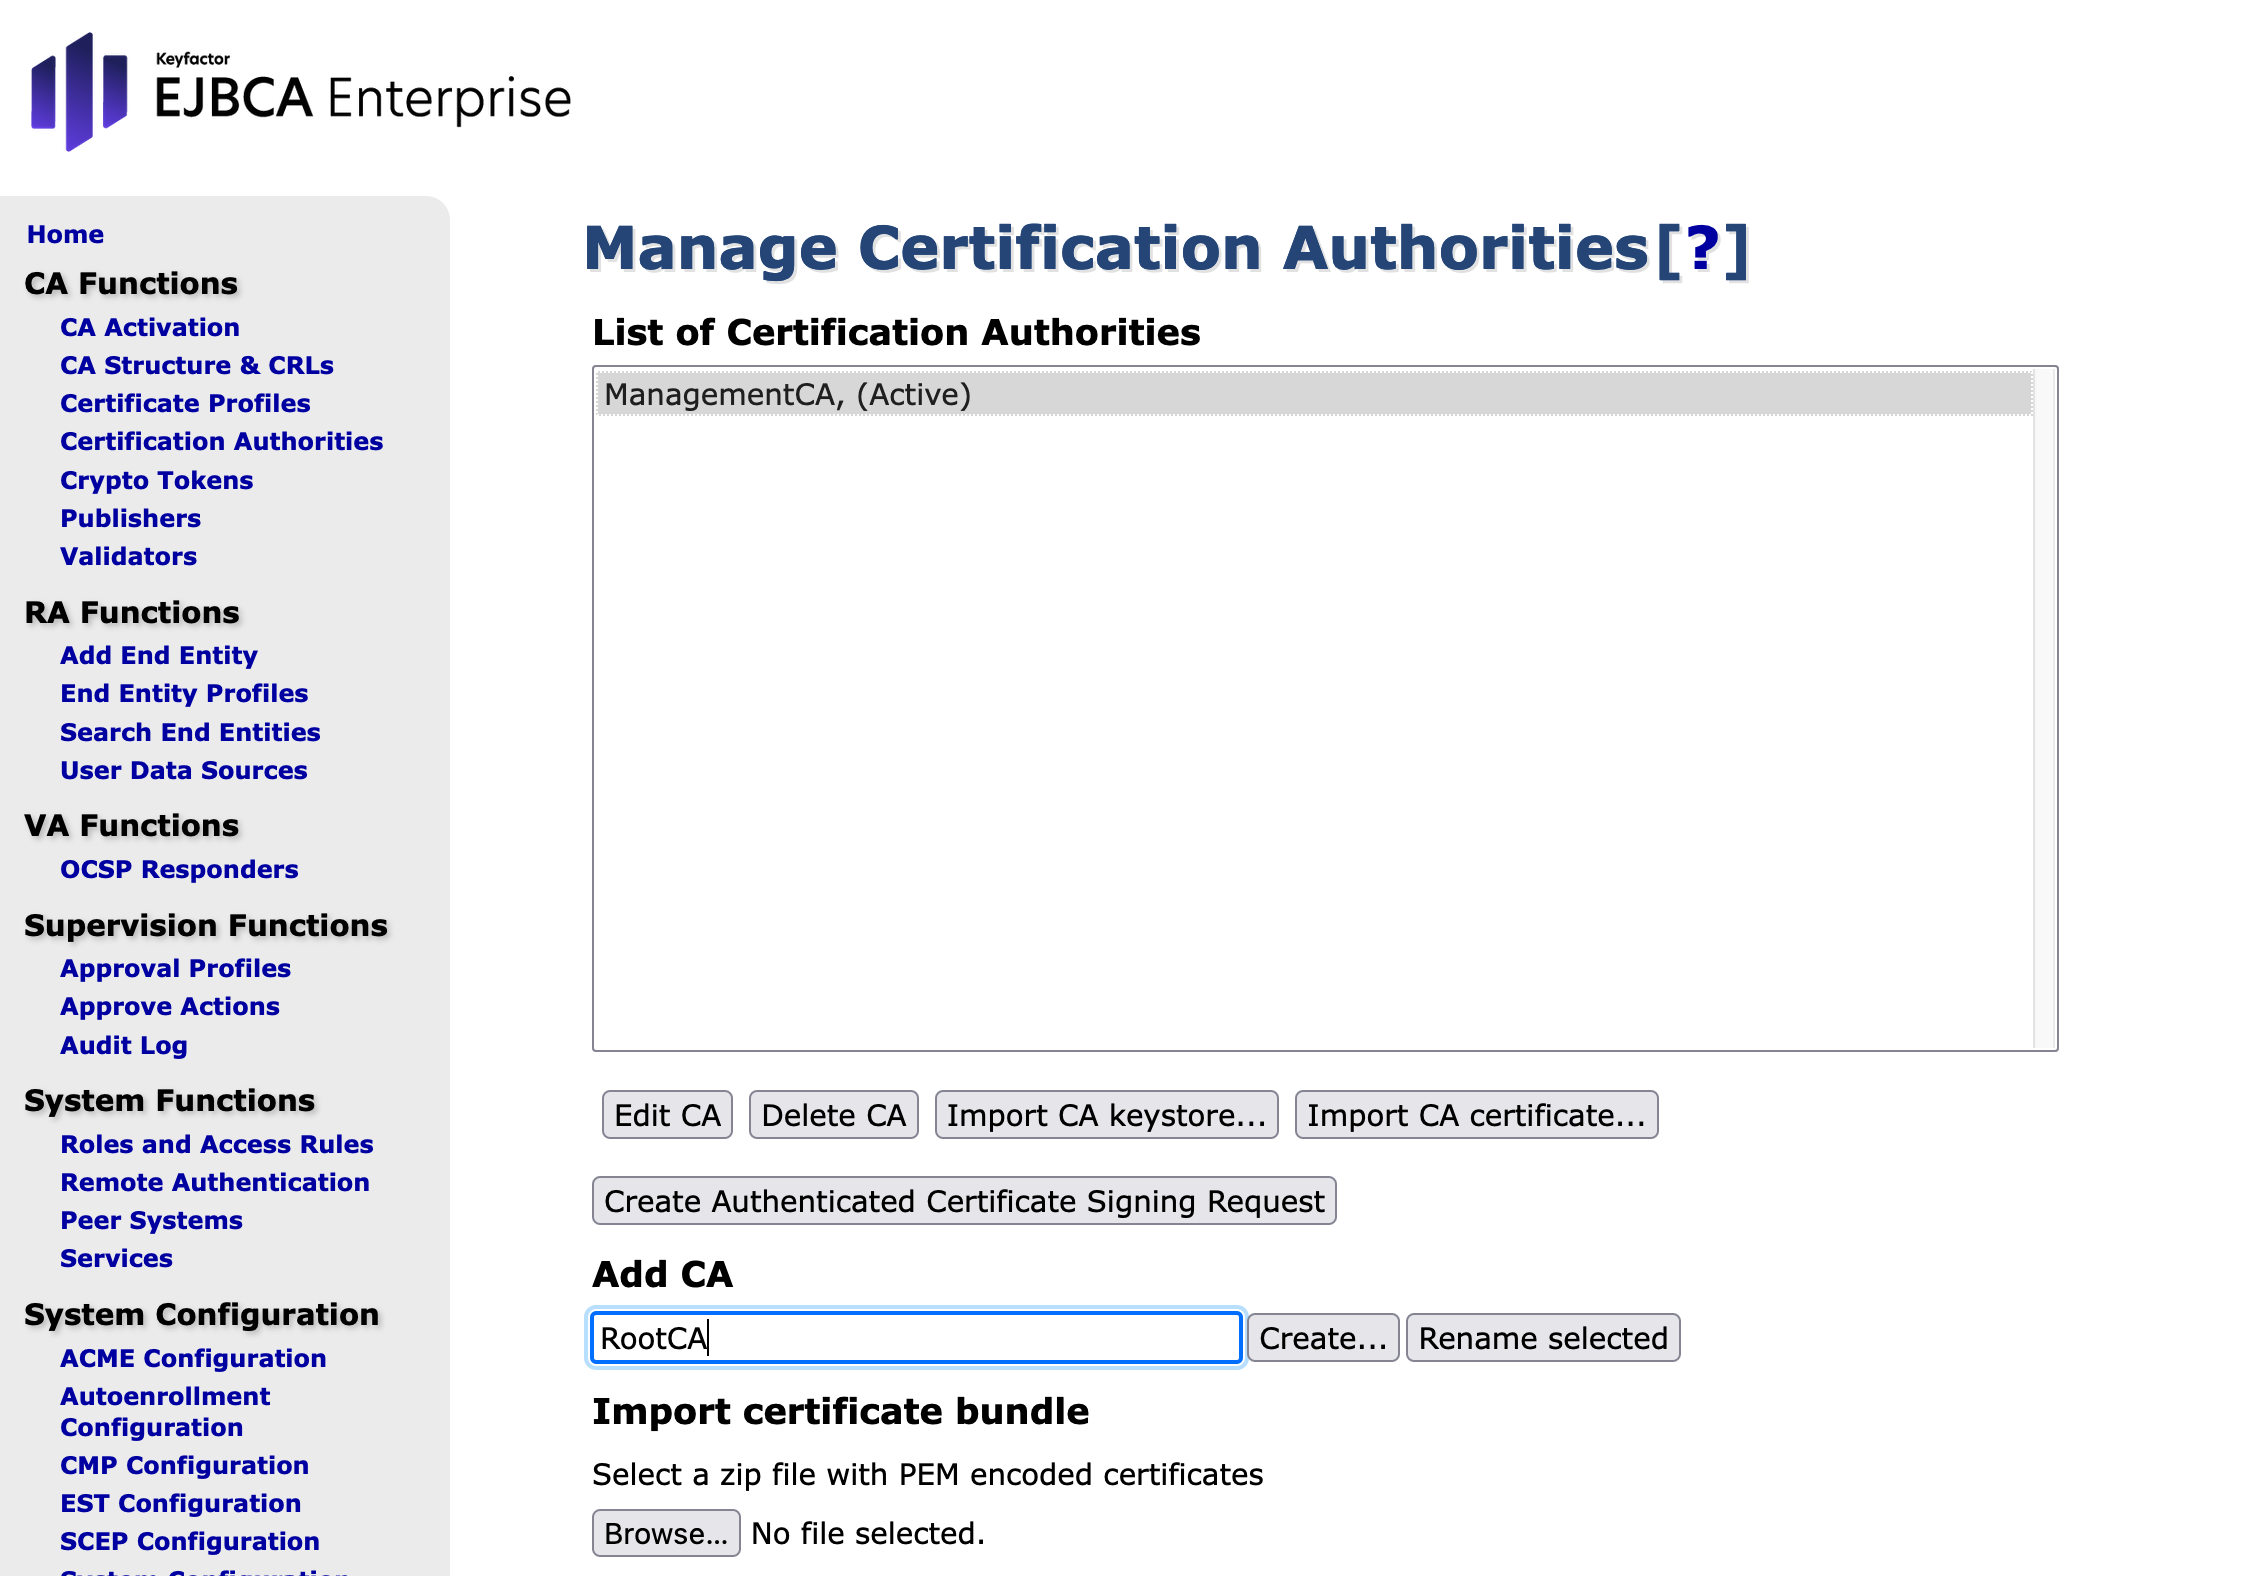Open Roles and Access Rules
The height and width of the screenshot is (1576, 2250).
coord(216,1144)
